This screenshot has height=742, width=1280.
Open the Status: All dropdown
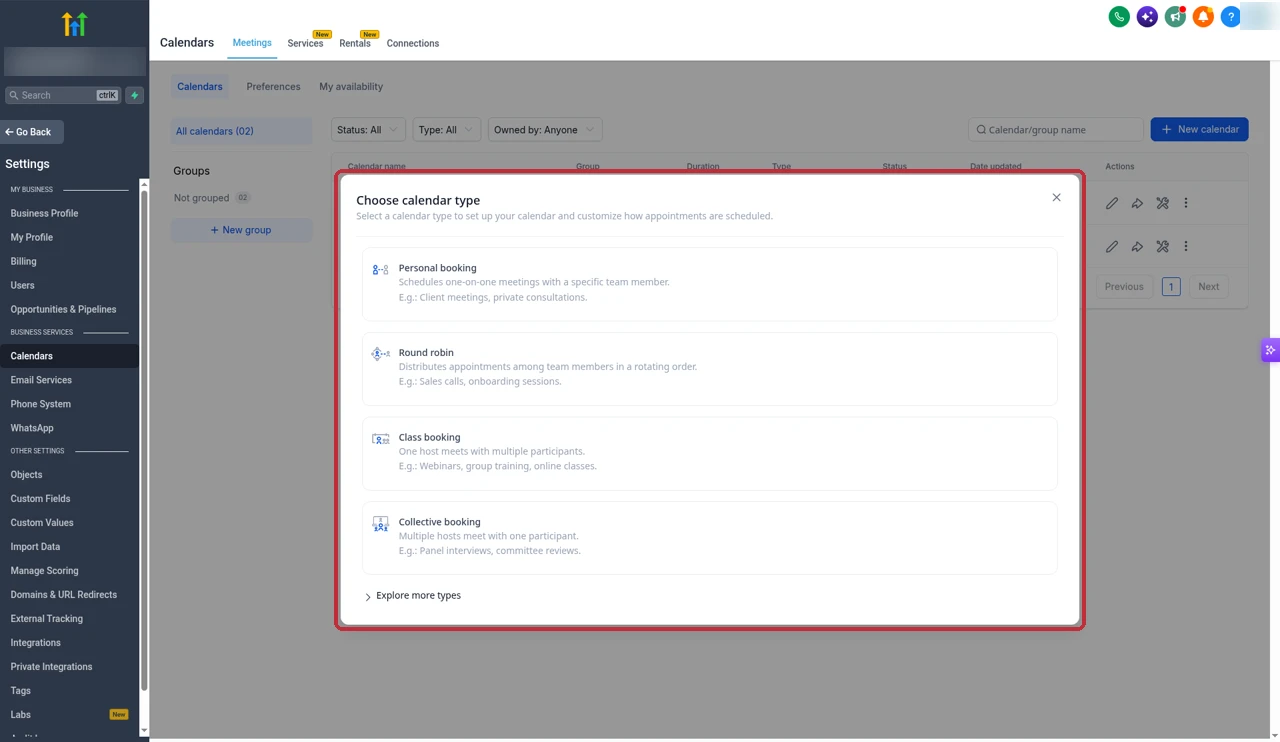coord(368,130)
